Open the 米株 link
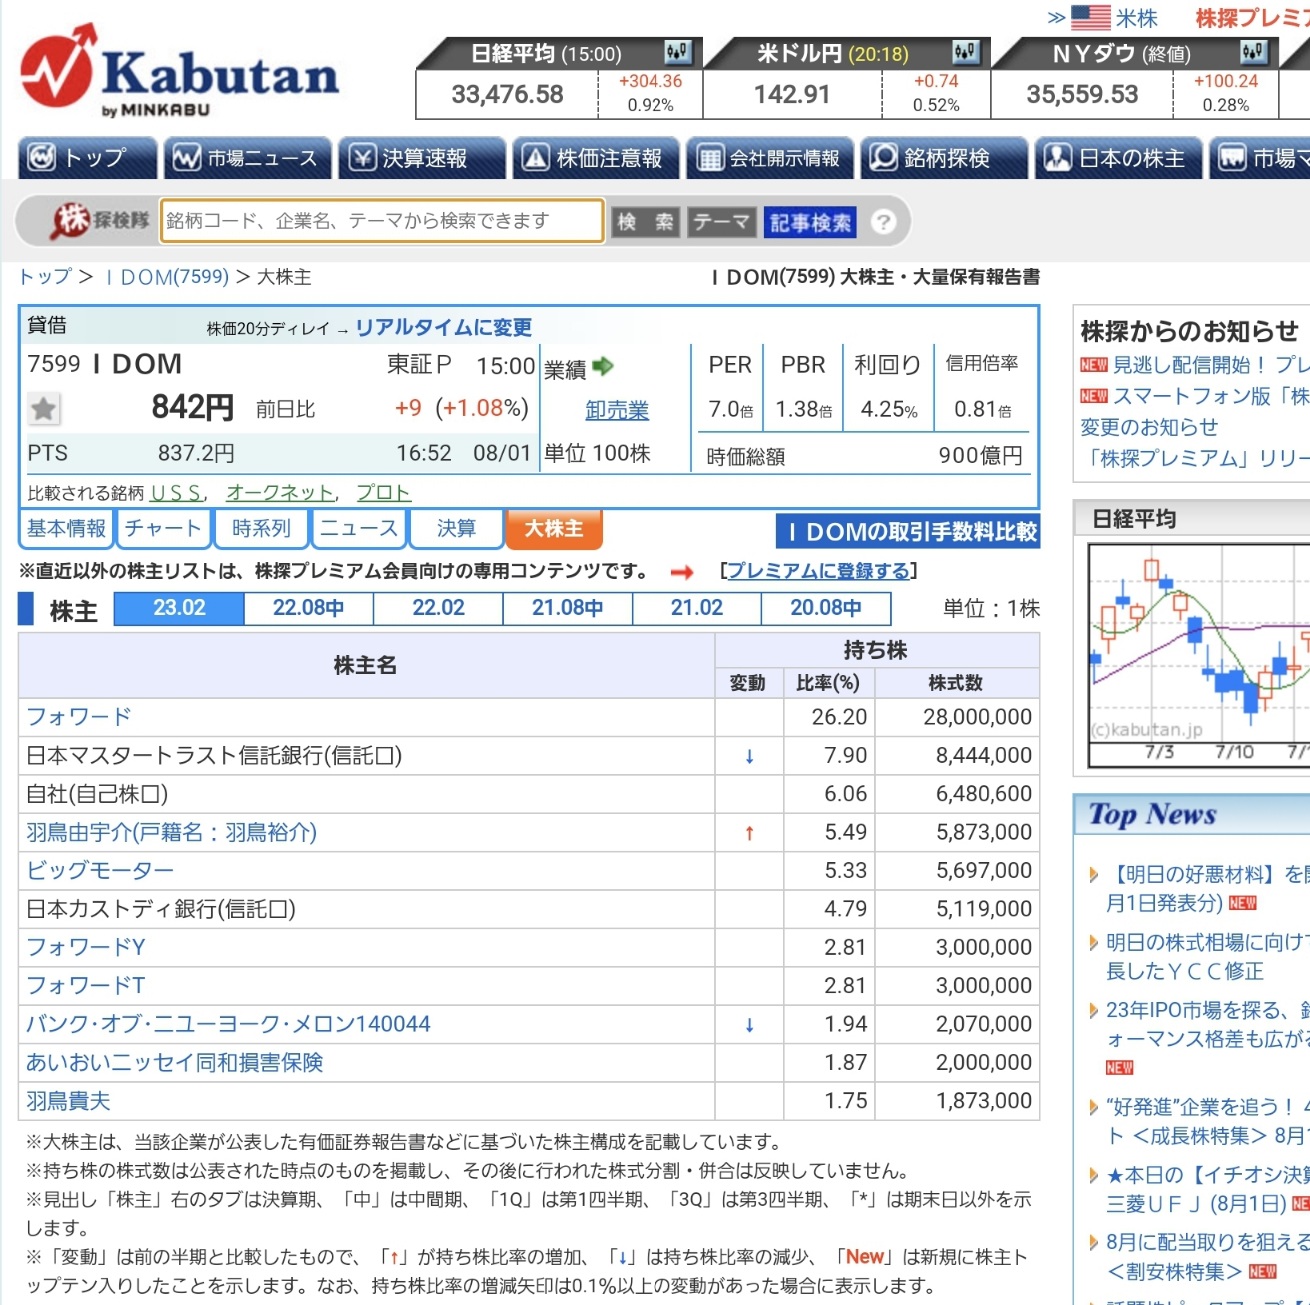The image size is (1310, 1305). pos(1137,18)
